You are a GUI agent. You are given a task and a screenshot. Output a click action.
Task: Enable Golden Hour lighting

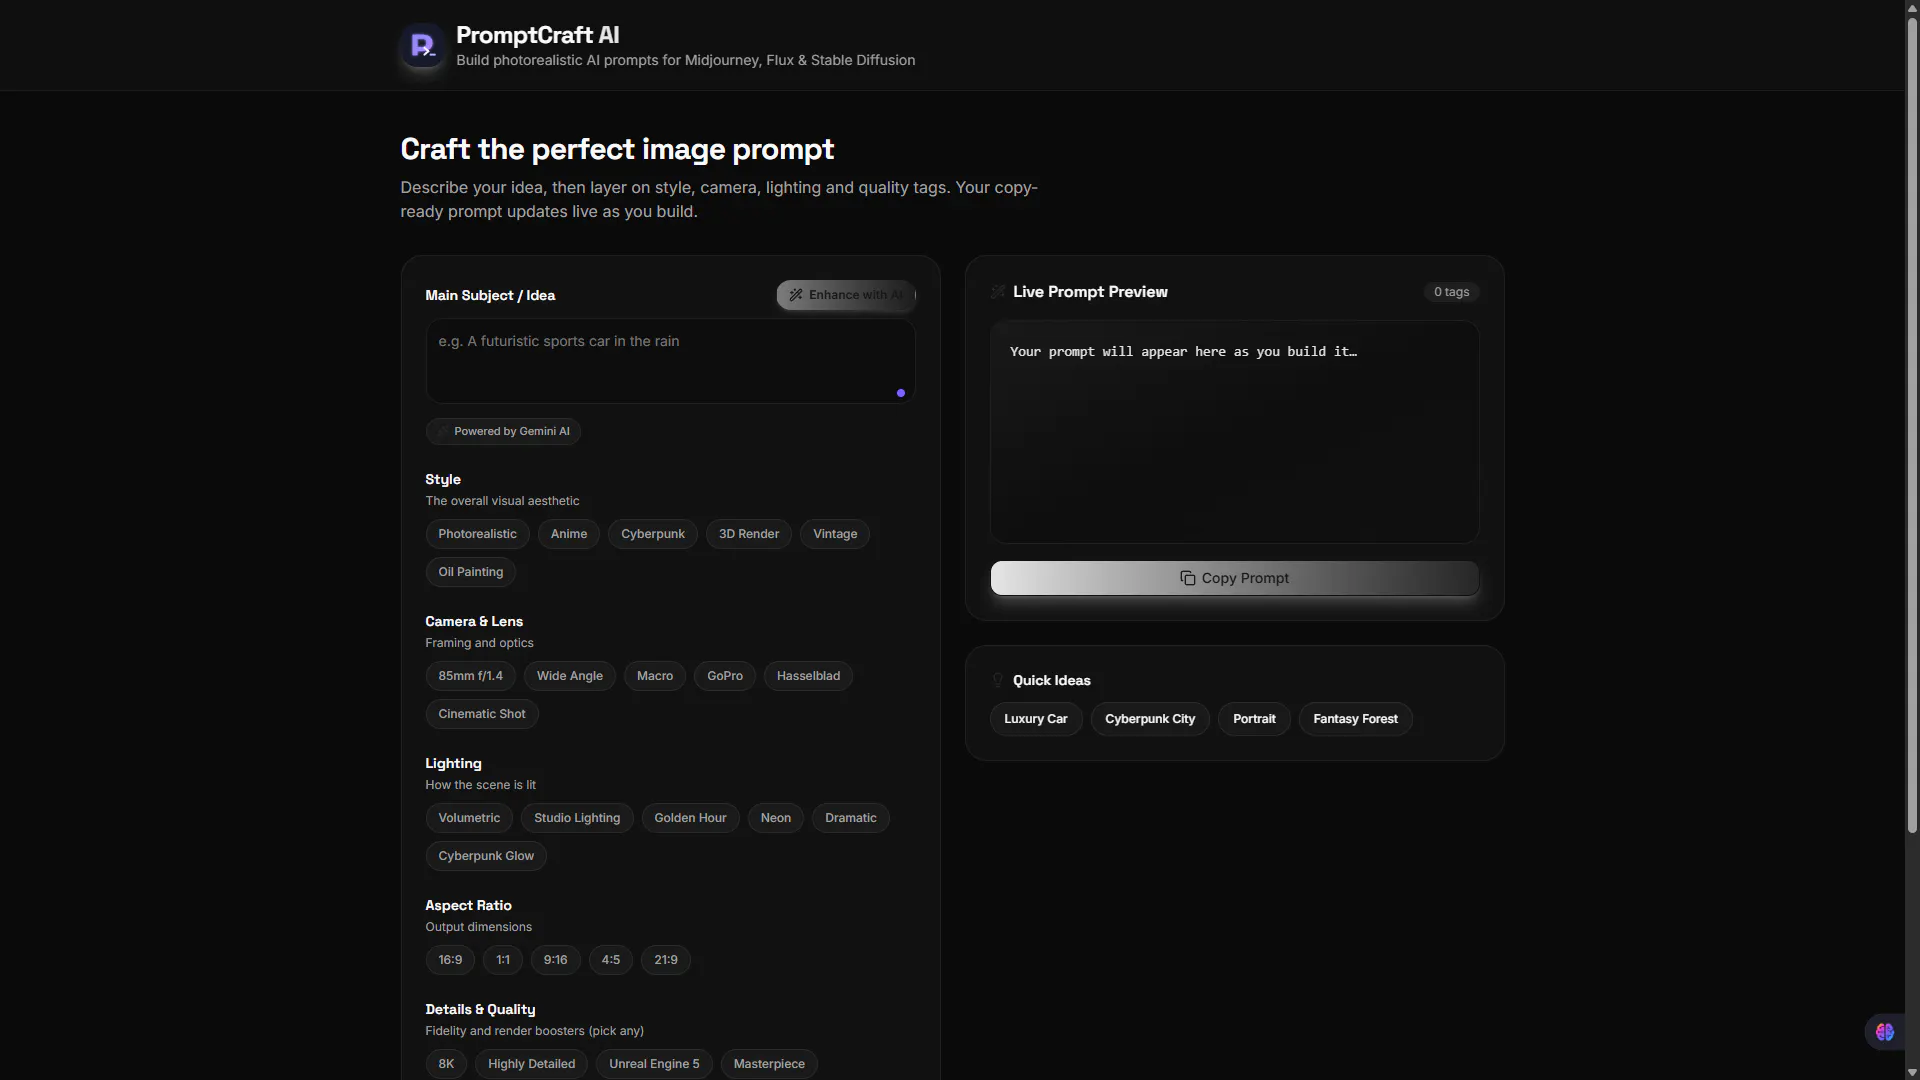coord(691,818)
